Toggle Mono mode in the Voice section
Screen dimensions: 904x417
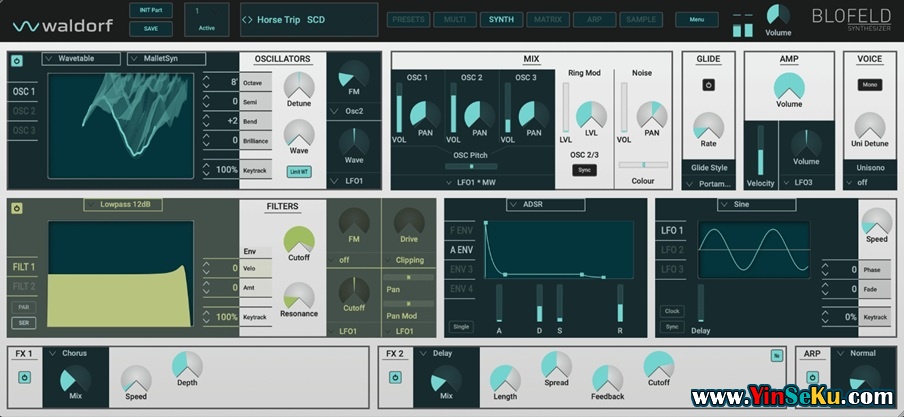point(869,85)
